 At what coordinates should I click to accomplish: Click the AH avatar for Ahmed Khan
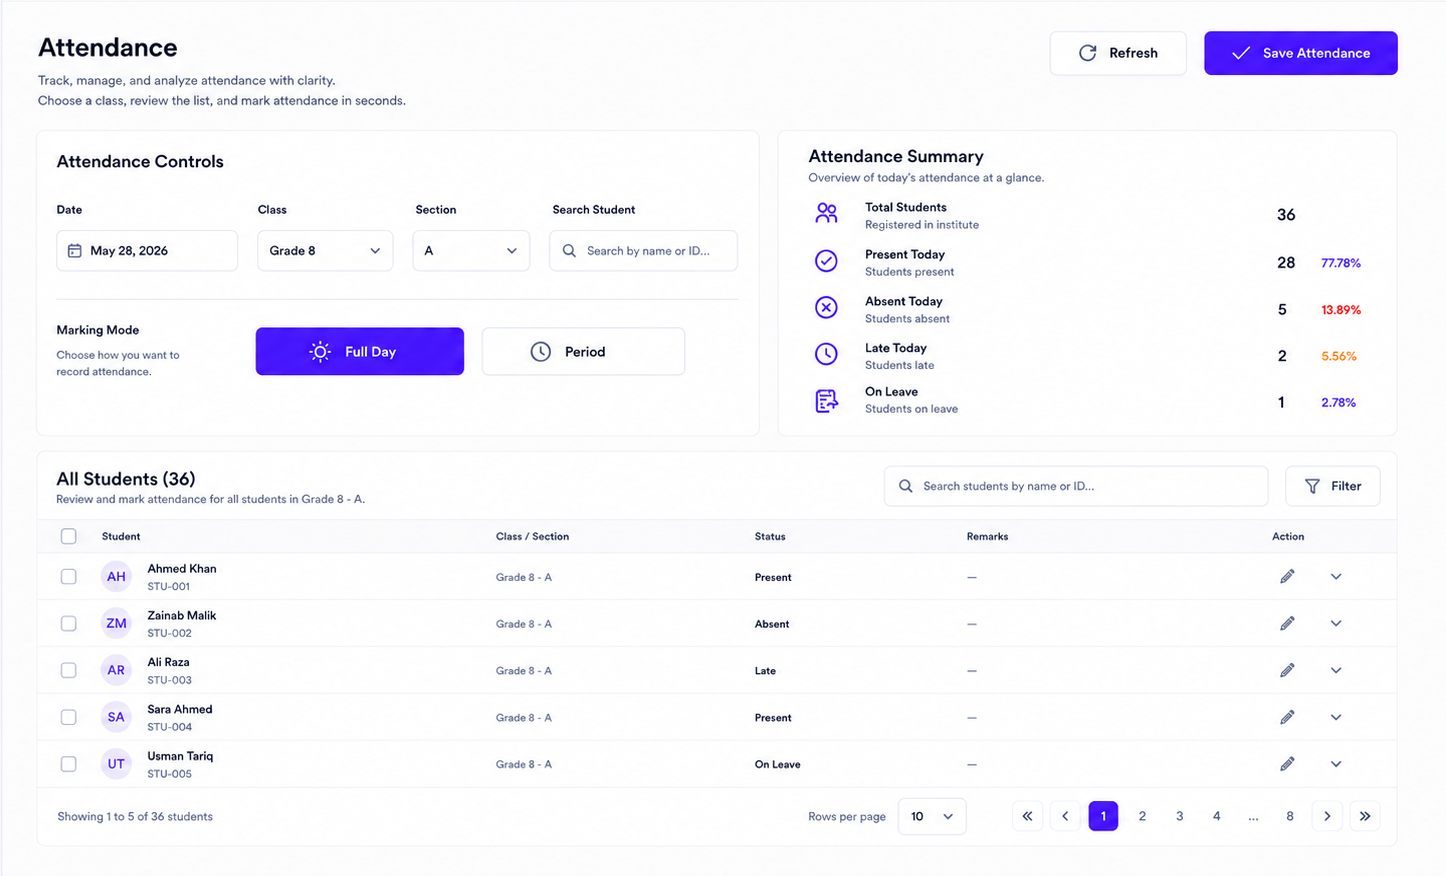[116, 576]
